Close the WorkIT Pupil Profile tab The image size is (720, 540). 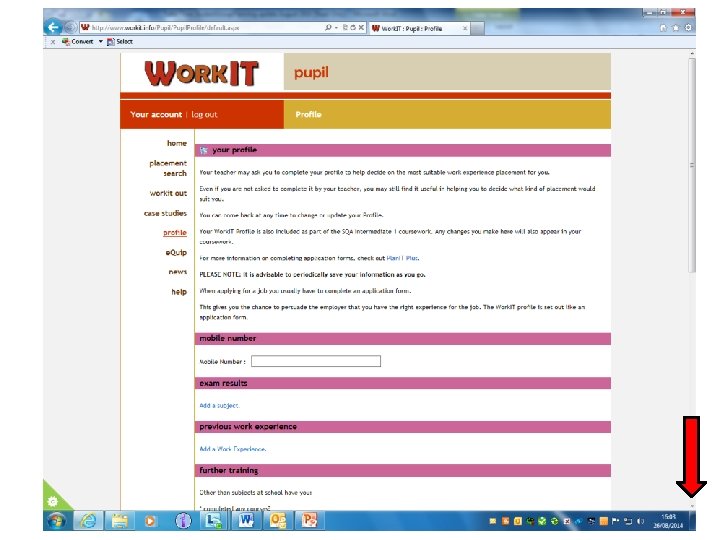(465, 28)
